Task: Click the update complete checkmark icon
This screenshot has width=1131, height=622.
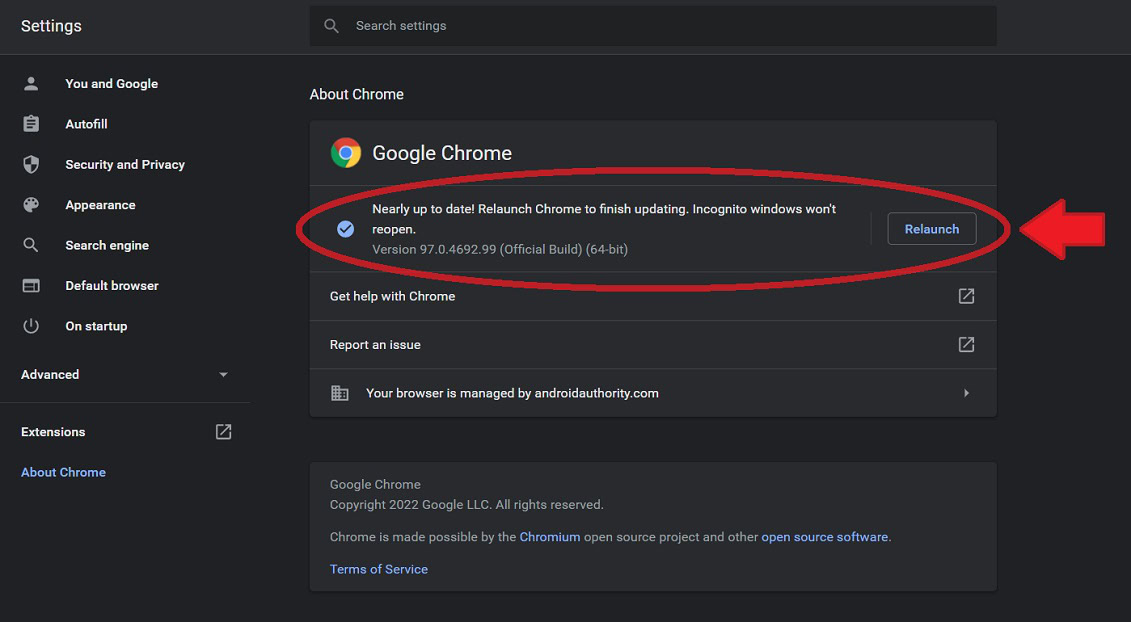Action: pyautogui.click(x=345, y=228)
